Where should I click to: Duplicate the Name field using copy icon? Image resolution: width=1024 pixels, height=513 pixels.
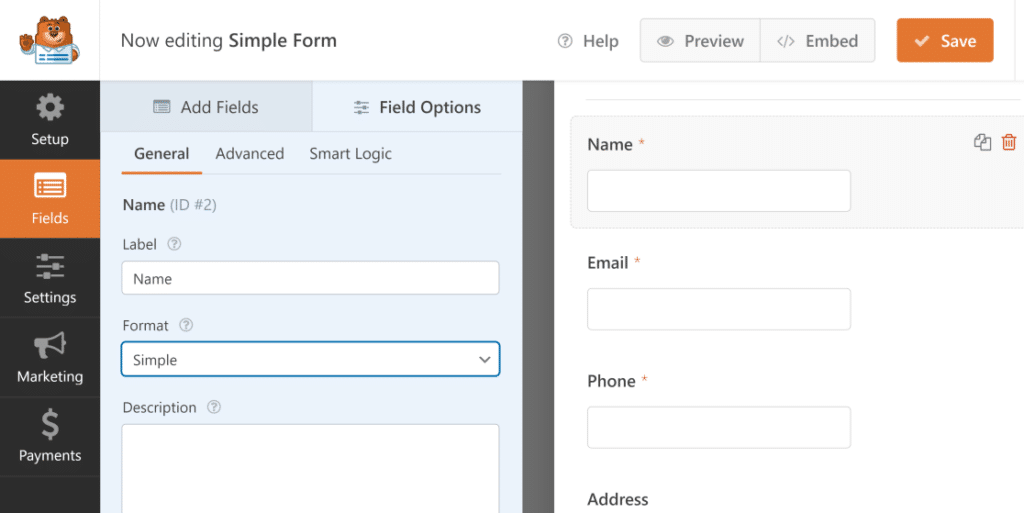(x=982, y=142)
